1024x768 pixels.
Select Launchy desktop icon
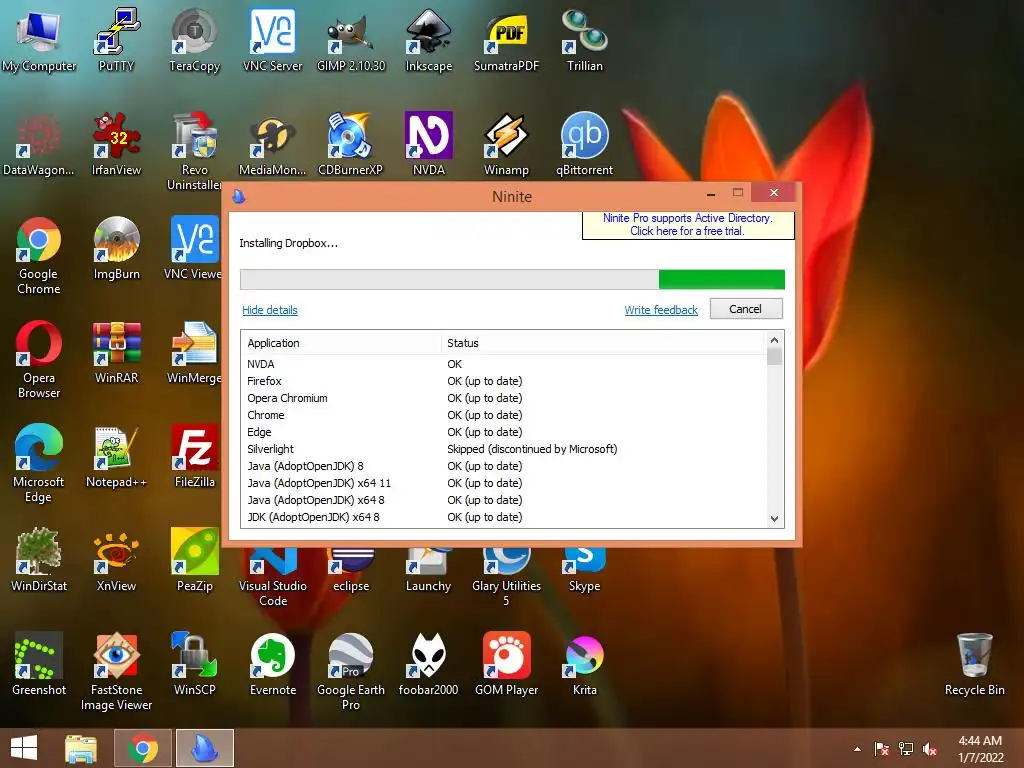click(x=428, y=571)
